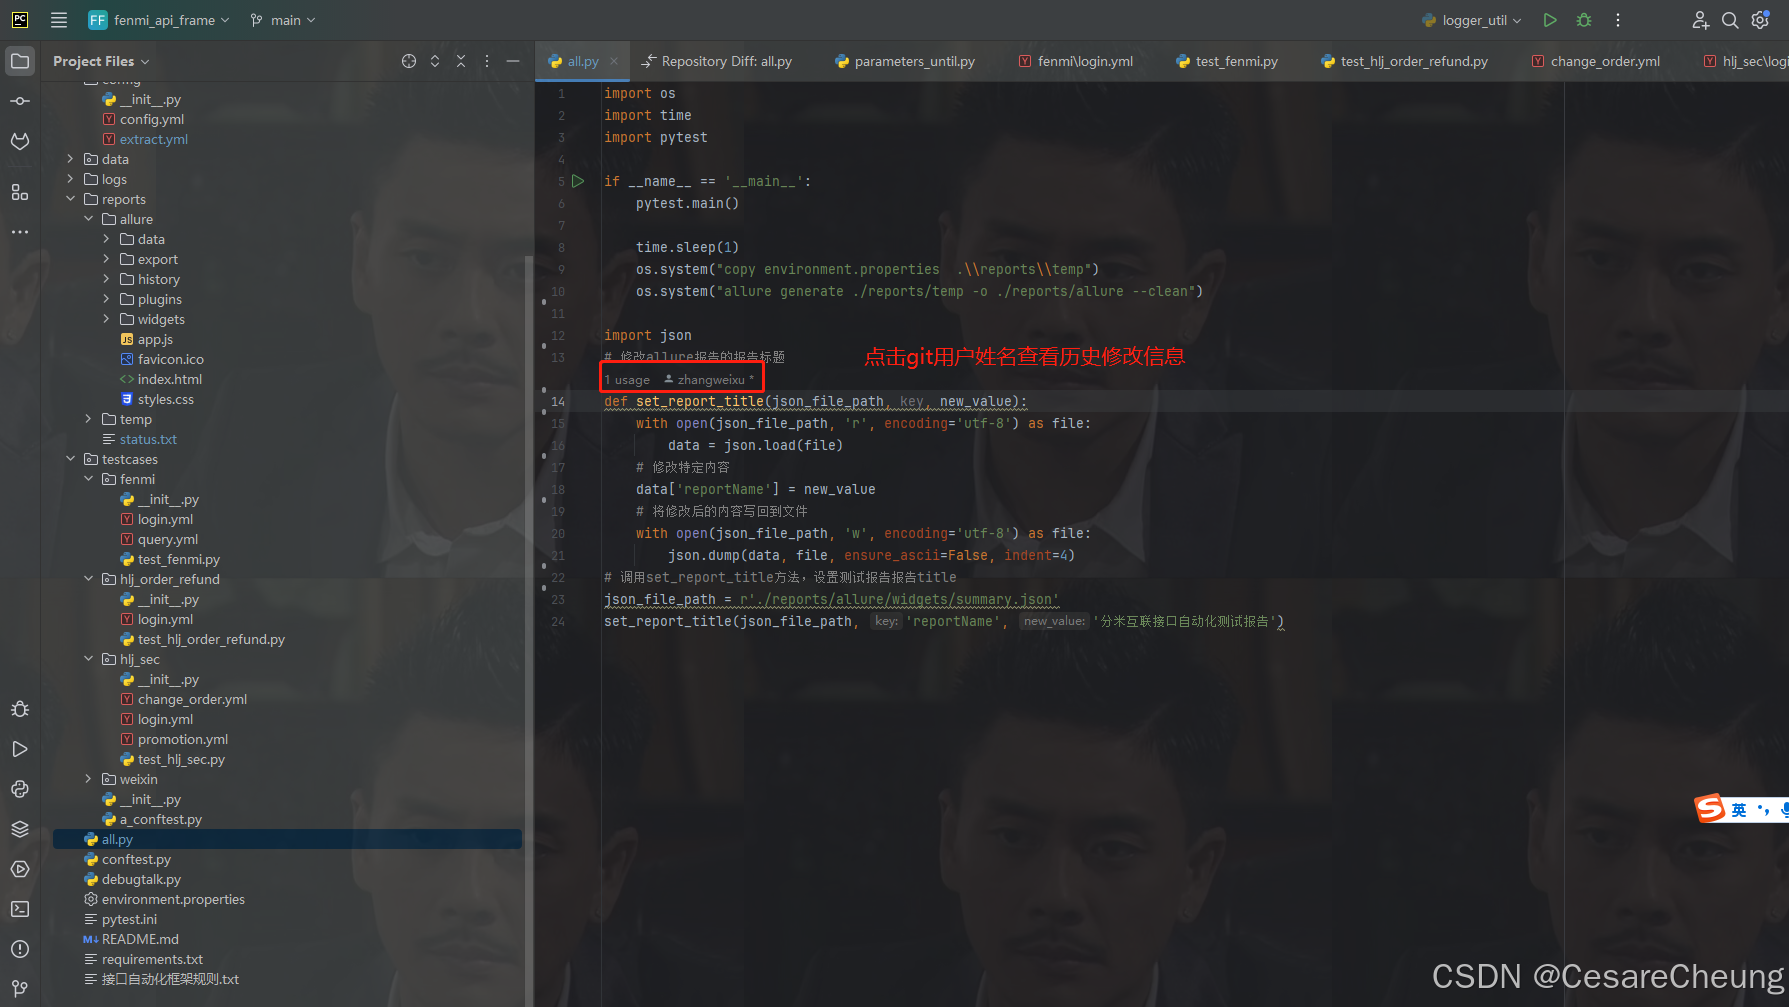Viewport: 1789px width, 1007px height.
Task: Open promotion.yml in hlj_sec folder
Action: point(183,739)
